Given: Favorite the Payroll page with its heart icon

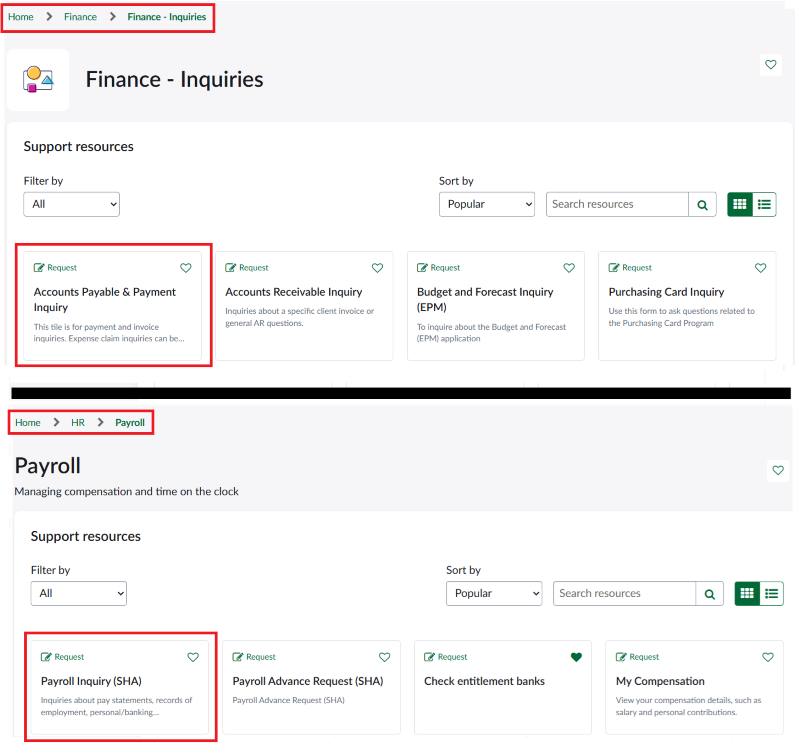Looking at the screenshot, I should point(778,470).
